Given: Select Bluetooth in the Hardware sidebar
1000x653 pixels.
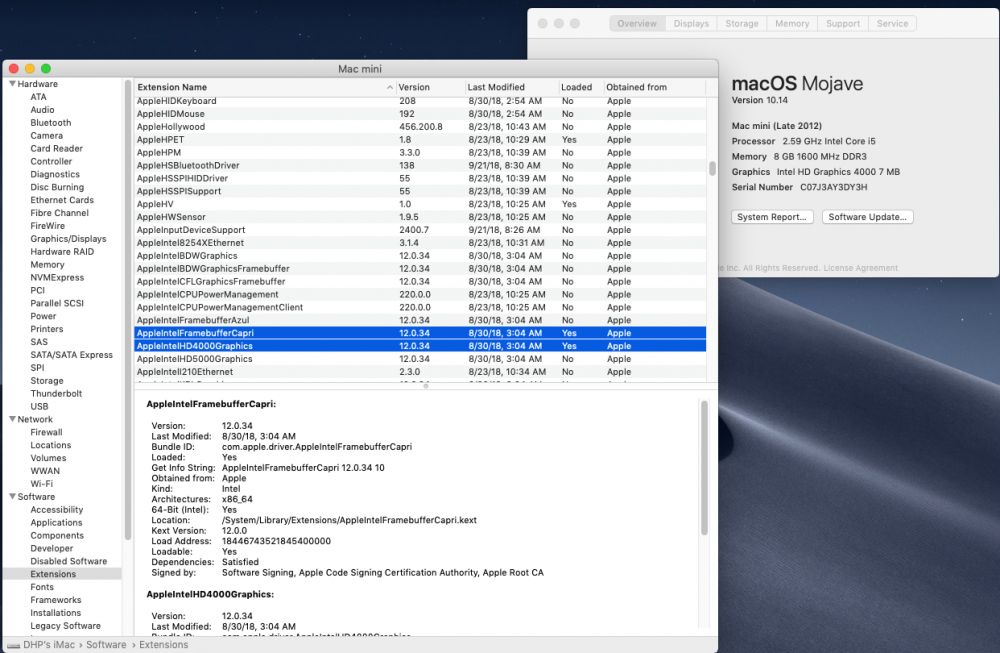Looking at the screenshot, I should pos(50,122).
